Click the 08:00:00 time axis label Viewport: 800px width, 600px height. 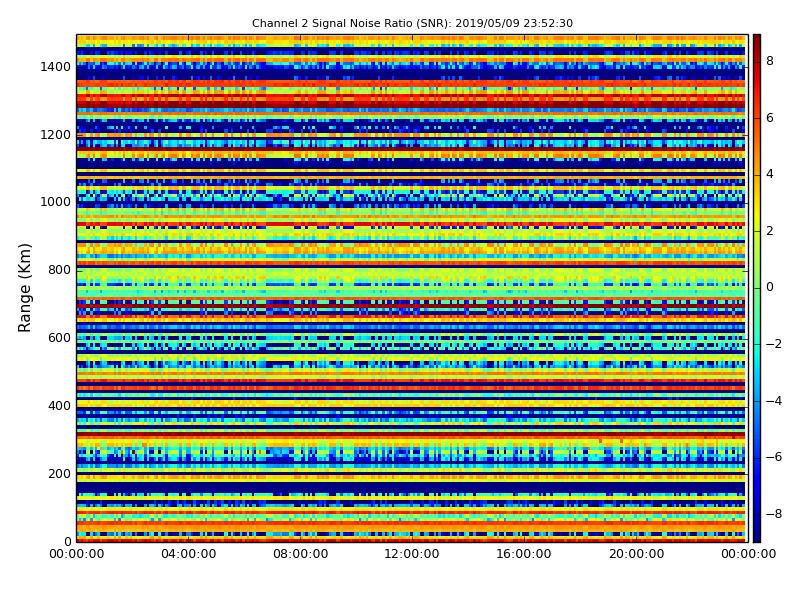(x=301, y=554)
